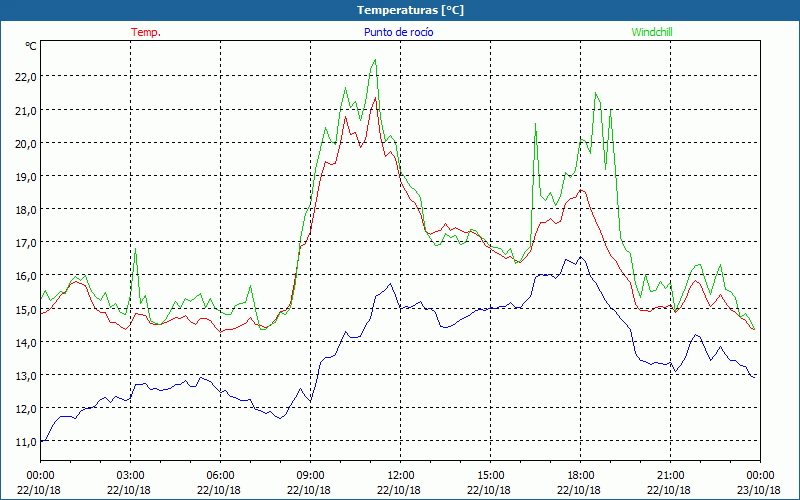The width and height of the screenshot is (800, 500).
Task: Click the 20,0 y-axis value
Action: pyautogui.click(x=26, y=143)
